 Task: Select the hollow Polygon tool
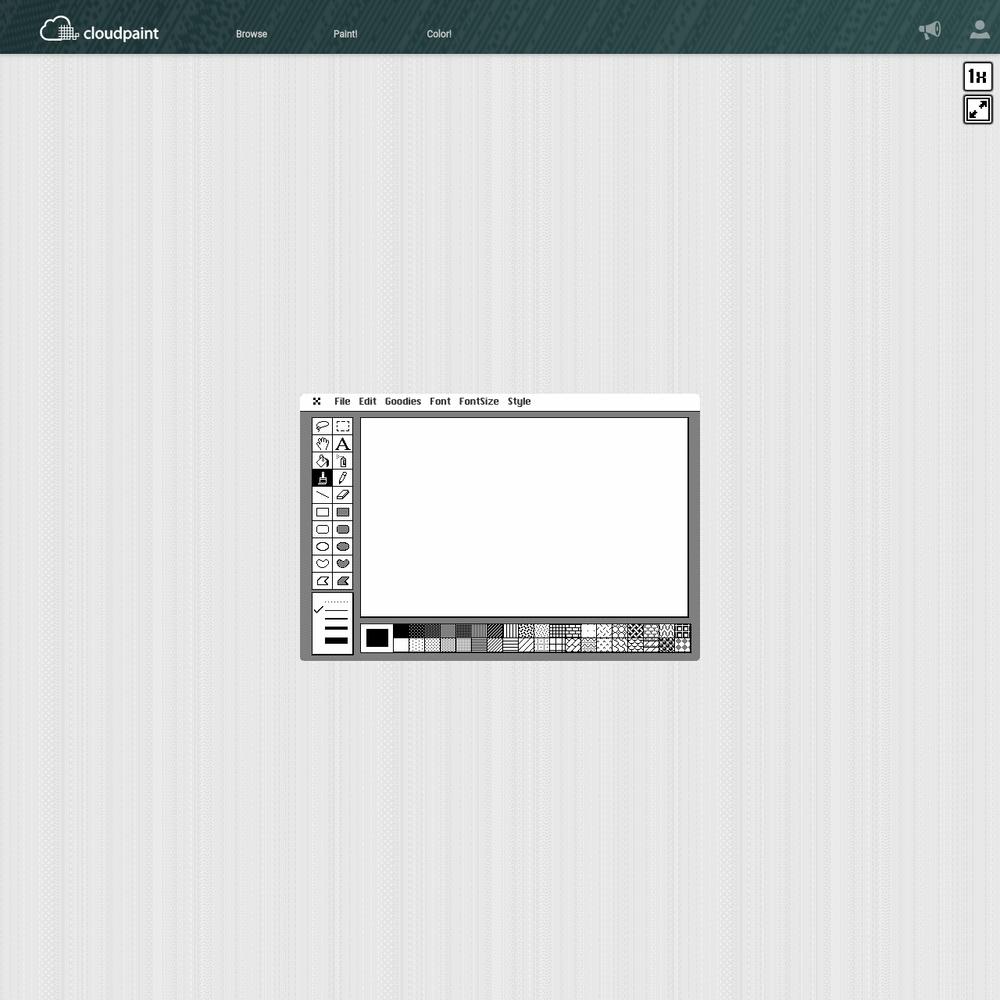(322, 581)
